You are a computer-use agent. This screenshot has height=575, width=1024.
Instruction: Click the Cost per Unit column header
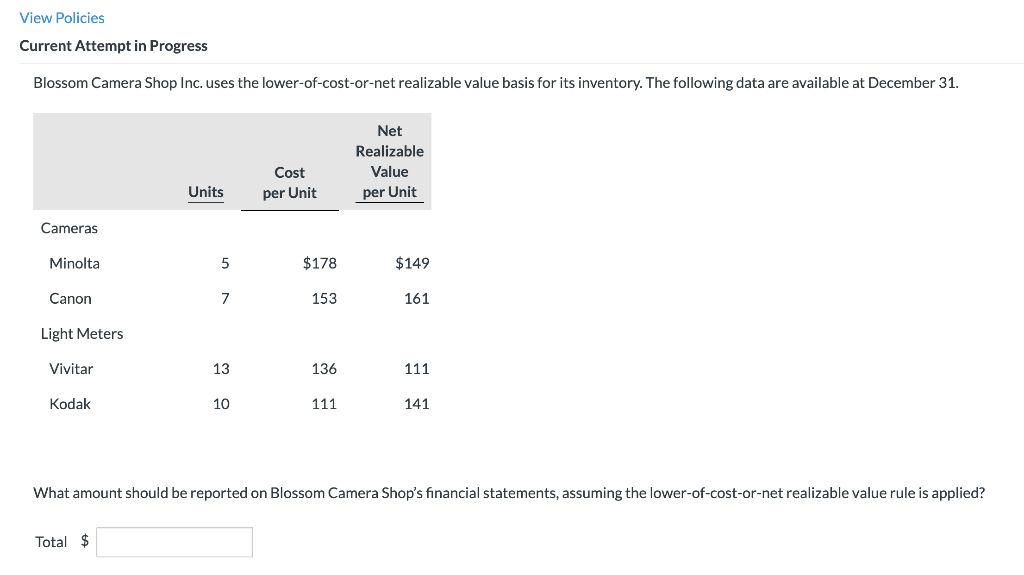(289, 182)
